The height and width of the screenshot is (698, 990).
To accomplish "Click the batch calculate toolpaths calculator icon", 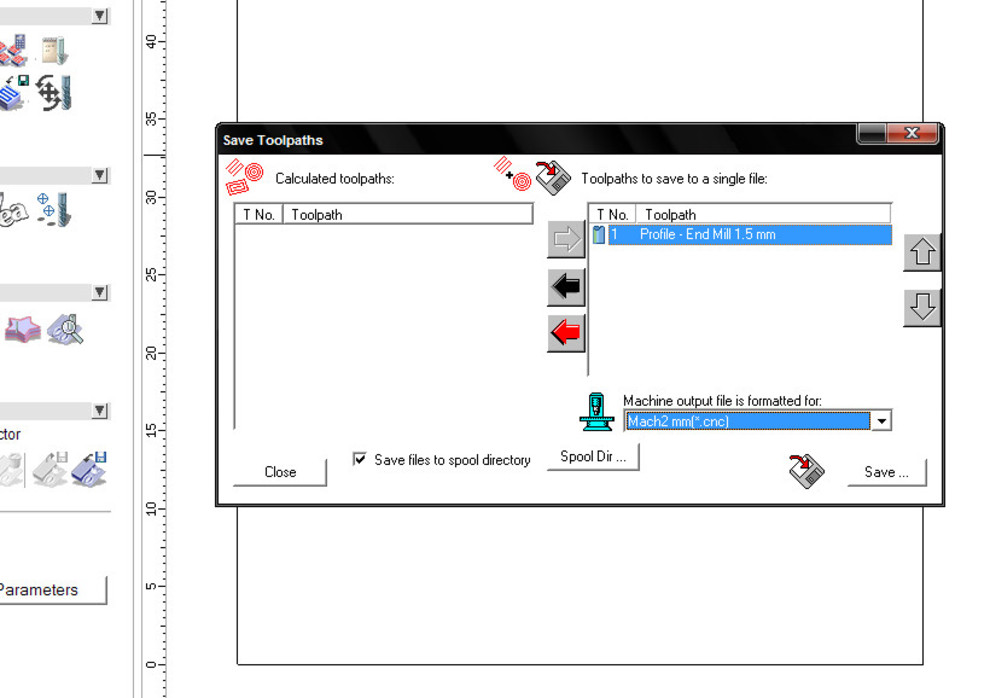I will (x=14, y=50).
